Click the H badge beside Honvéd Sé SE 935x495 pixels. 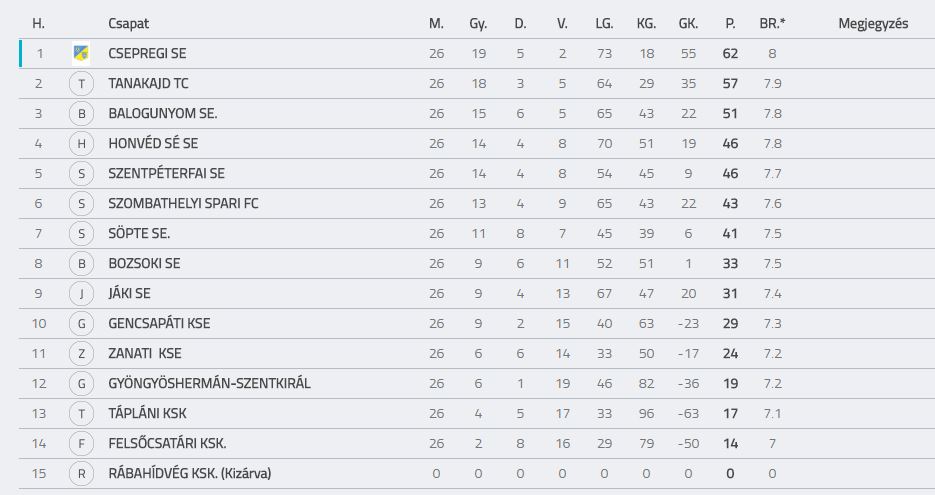coord(82,144)
